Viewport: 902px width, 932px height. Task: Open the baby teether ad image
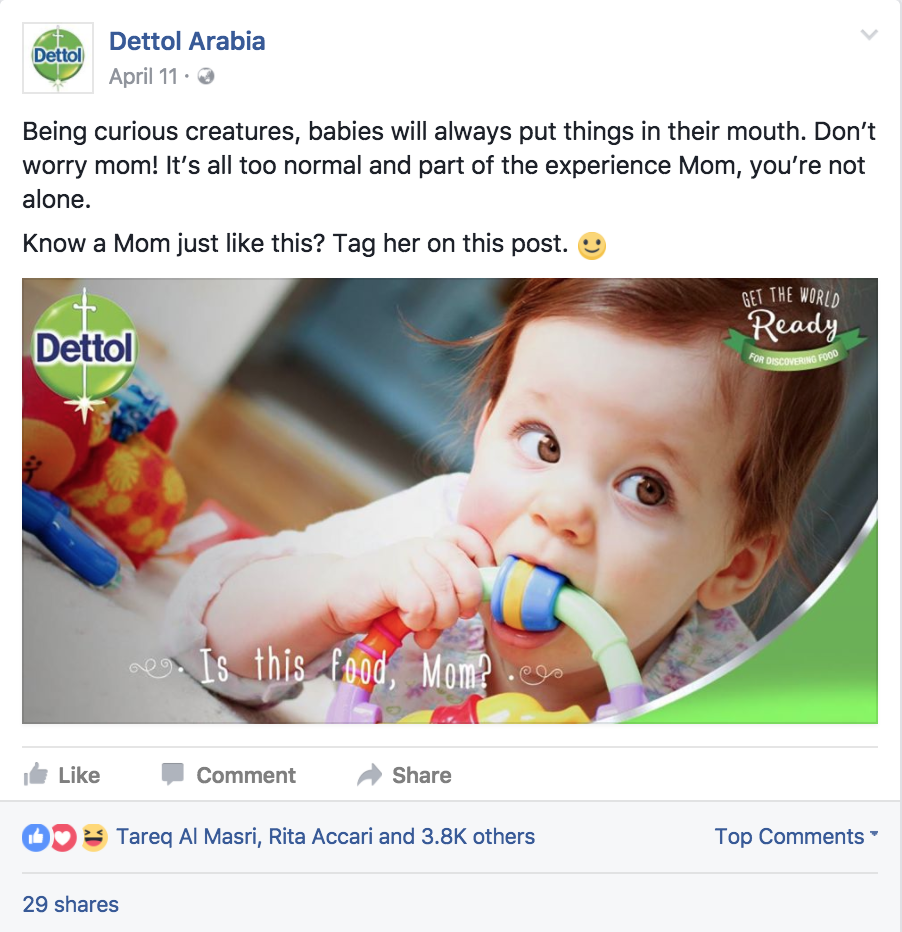(450, 500)
